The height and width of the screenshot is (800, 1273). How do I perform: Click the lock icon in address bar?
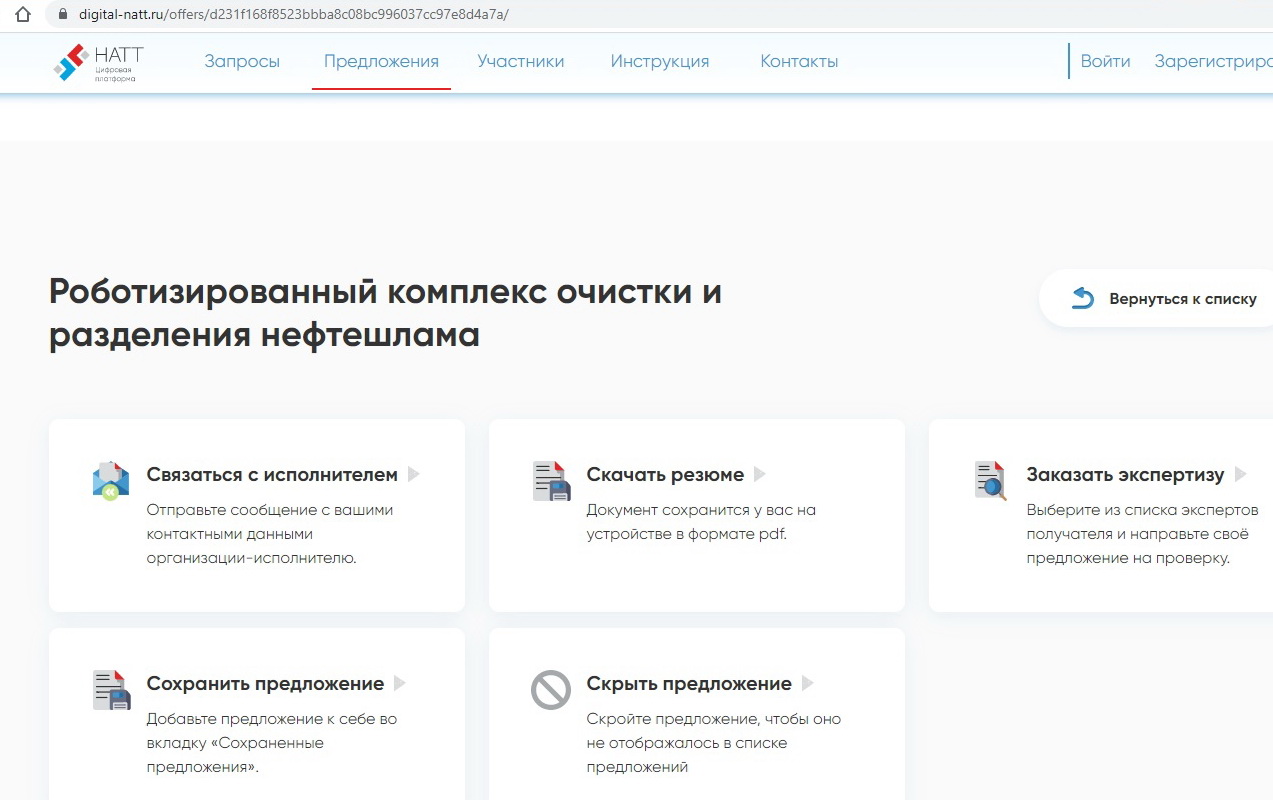(x=64, y=15)
